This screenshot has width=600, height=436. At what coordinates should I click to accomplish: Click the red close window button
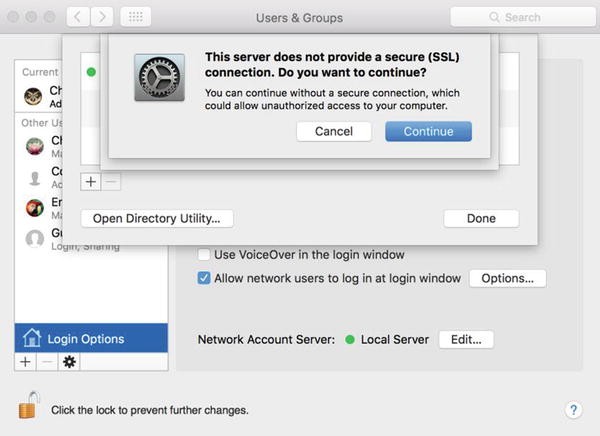(13, 17)
